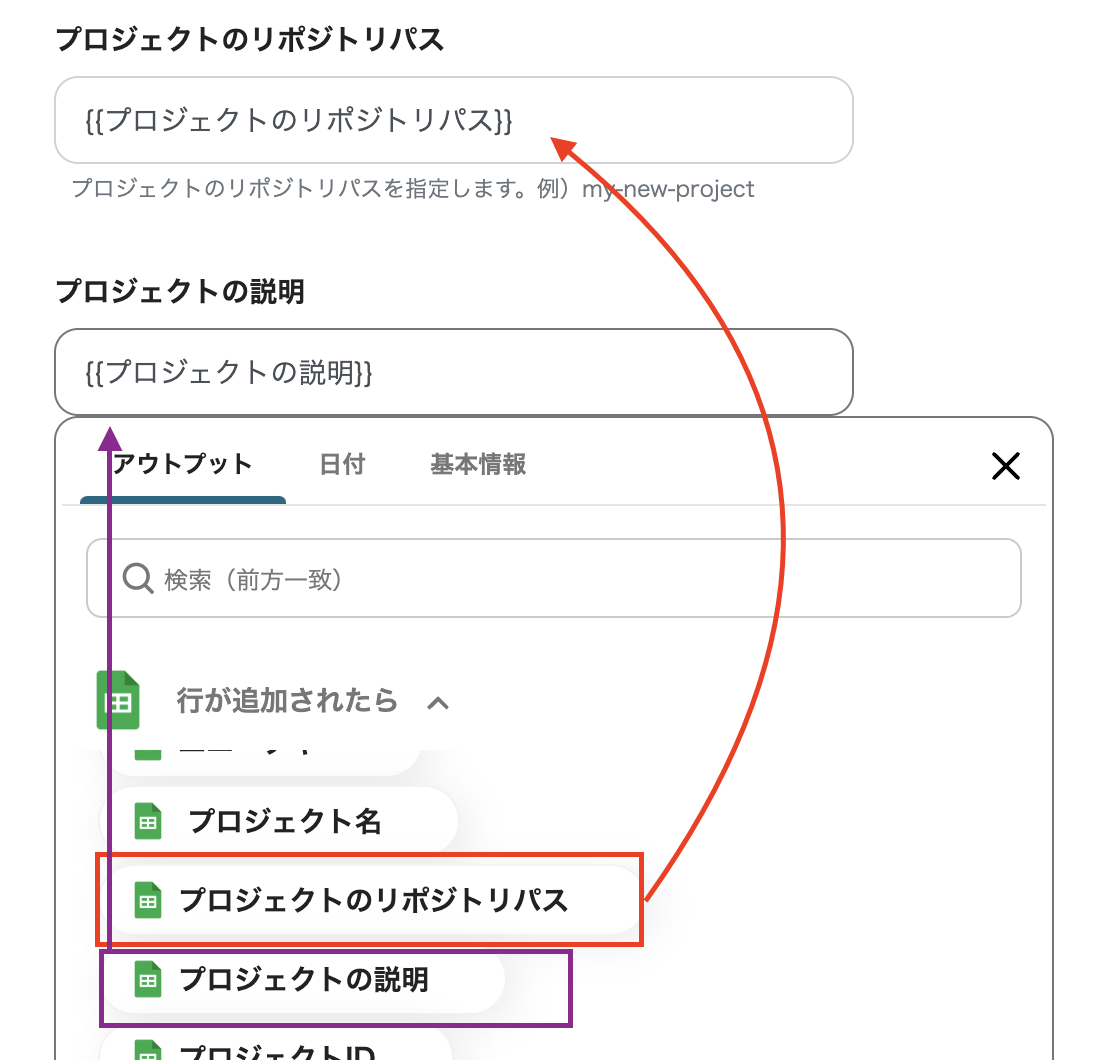Click the sheet icon on the プロジェクト名 chip

coord(148,822)
